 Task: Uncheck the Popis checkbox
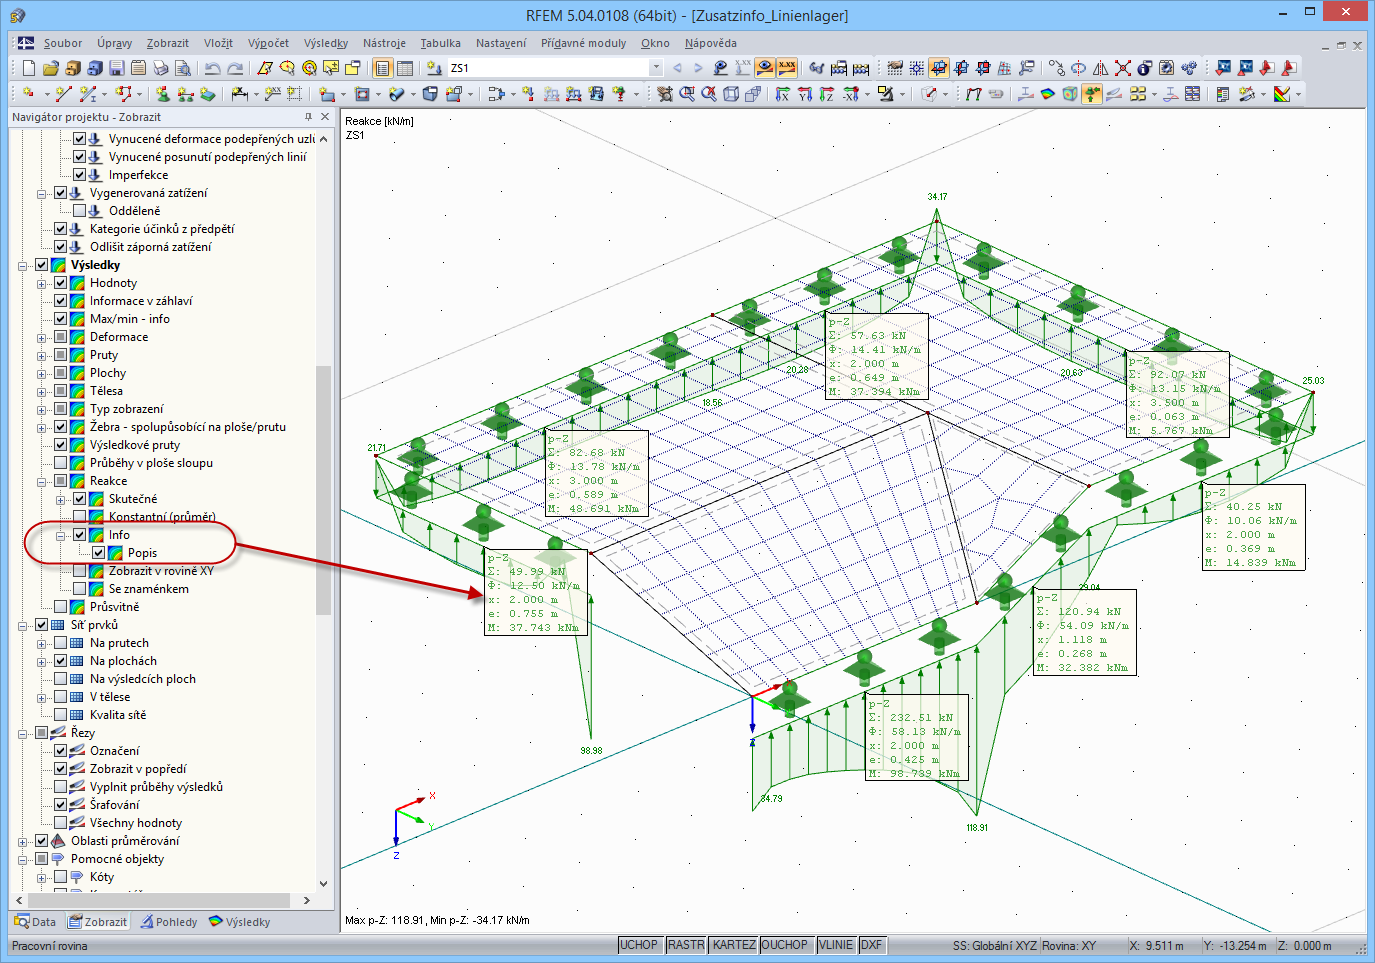pyautogui.click(x=98, y=553)
